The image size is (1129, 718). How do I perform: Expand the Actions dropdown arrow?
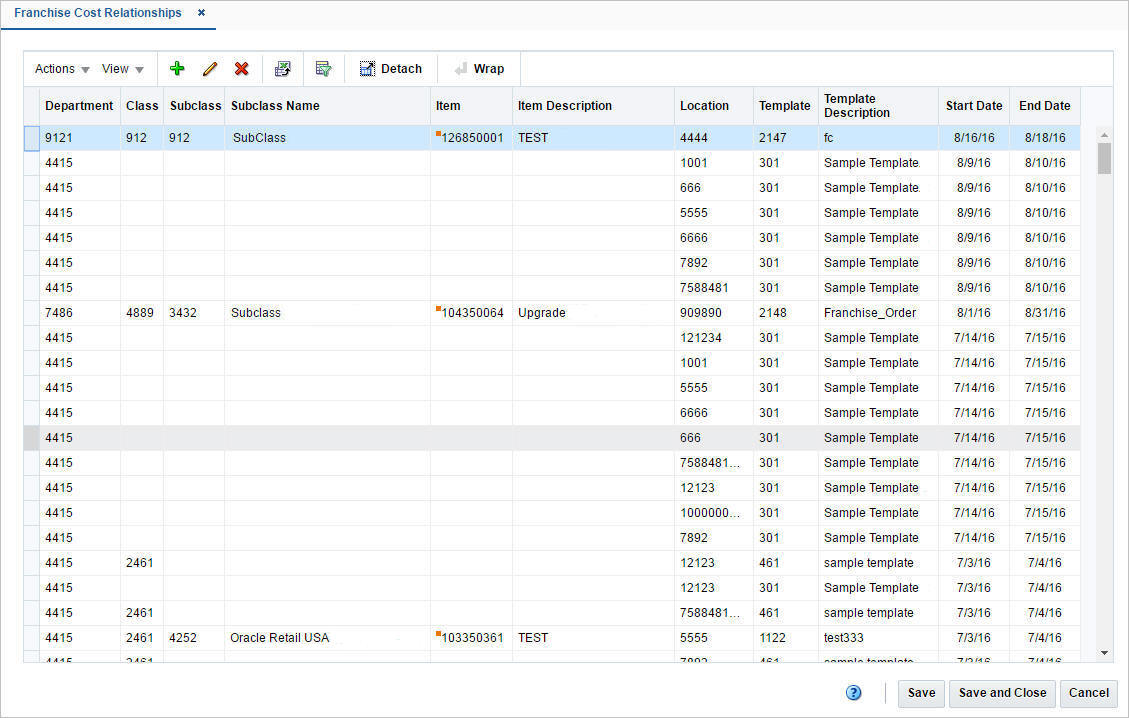[84, 69]
